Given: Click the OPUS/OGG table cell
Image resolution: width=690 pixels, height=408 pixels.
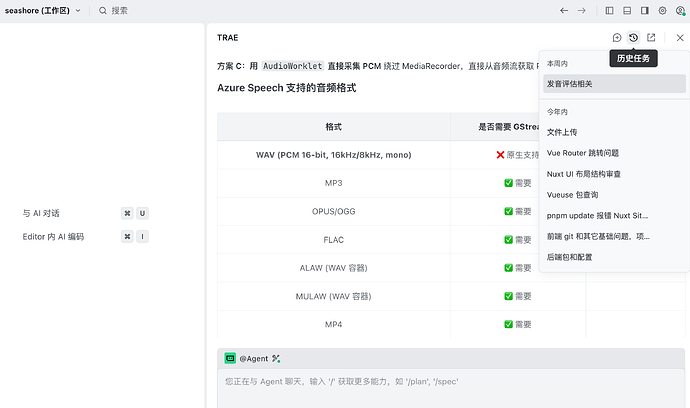Looking at the screenshot, I should pyautogui.click(x=334, y=211).
